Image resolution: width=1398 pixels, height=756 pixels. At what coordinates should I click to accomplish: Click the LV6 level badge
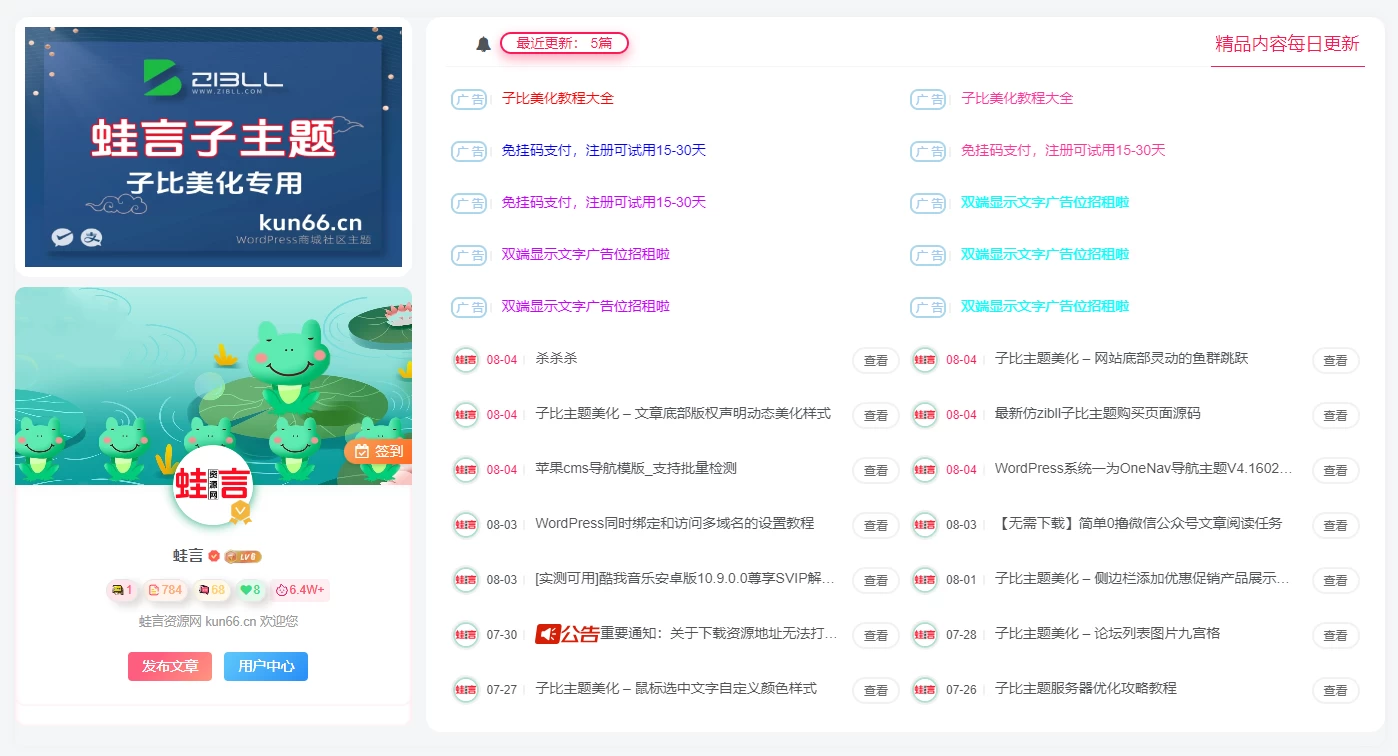(x=243, y=556)
